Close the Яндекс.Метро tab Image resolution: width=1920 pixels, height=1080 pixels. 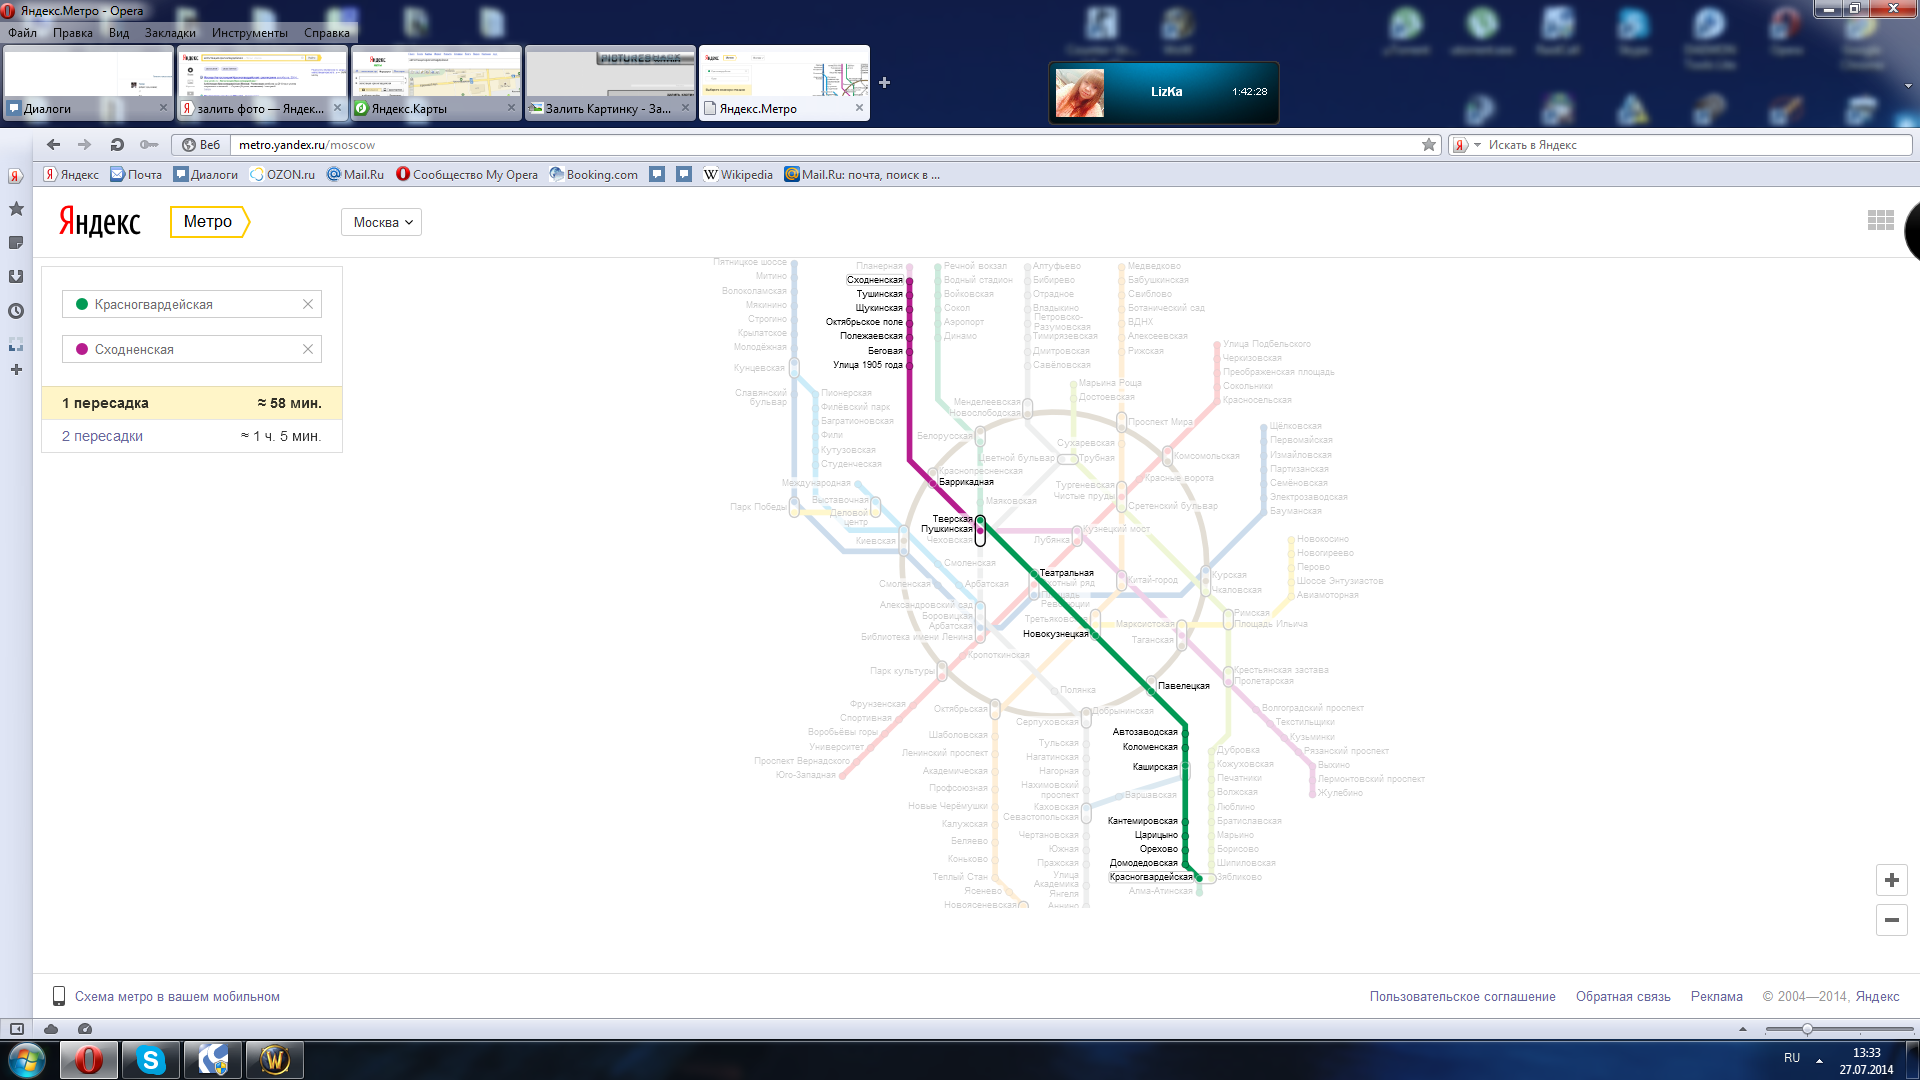(859, 108)
